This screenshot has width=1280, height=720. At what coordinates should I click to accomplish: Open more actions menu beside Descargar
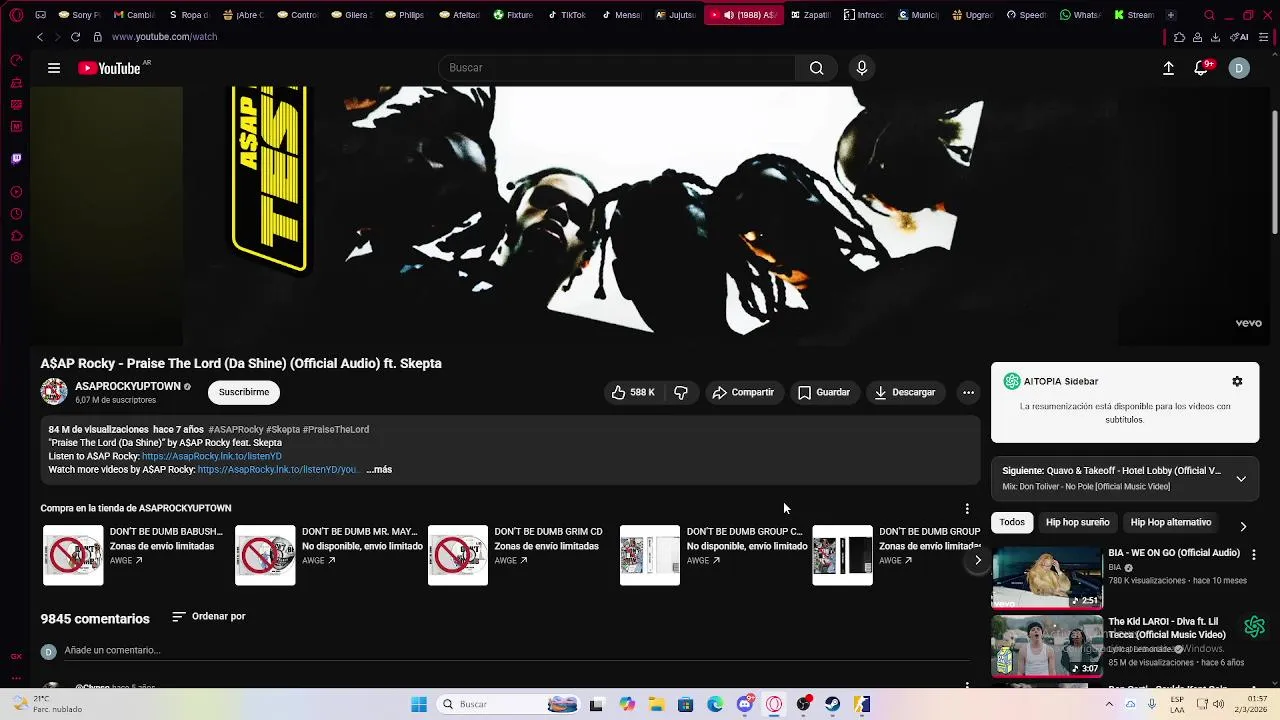pyautogui.click(x=968, y=393)
